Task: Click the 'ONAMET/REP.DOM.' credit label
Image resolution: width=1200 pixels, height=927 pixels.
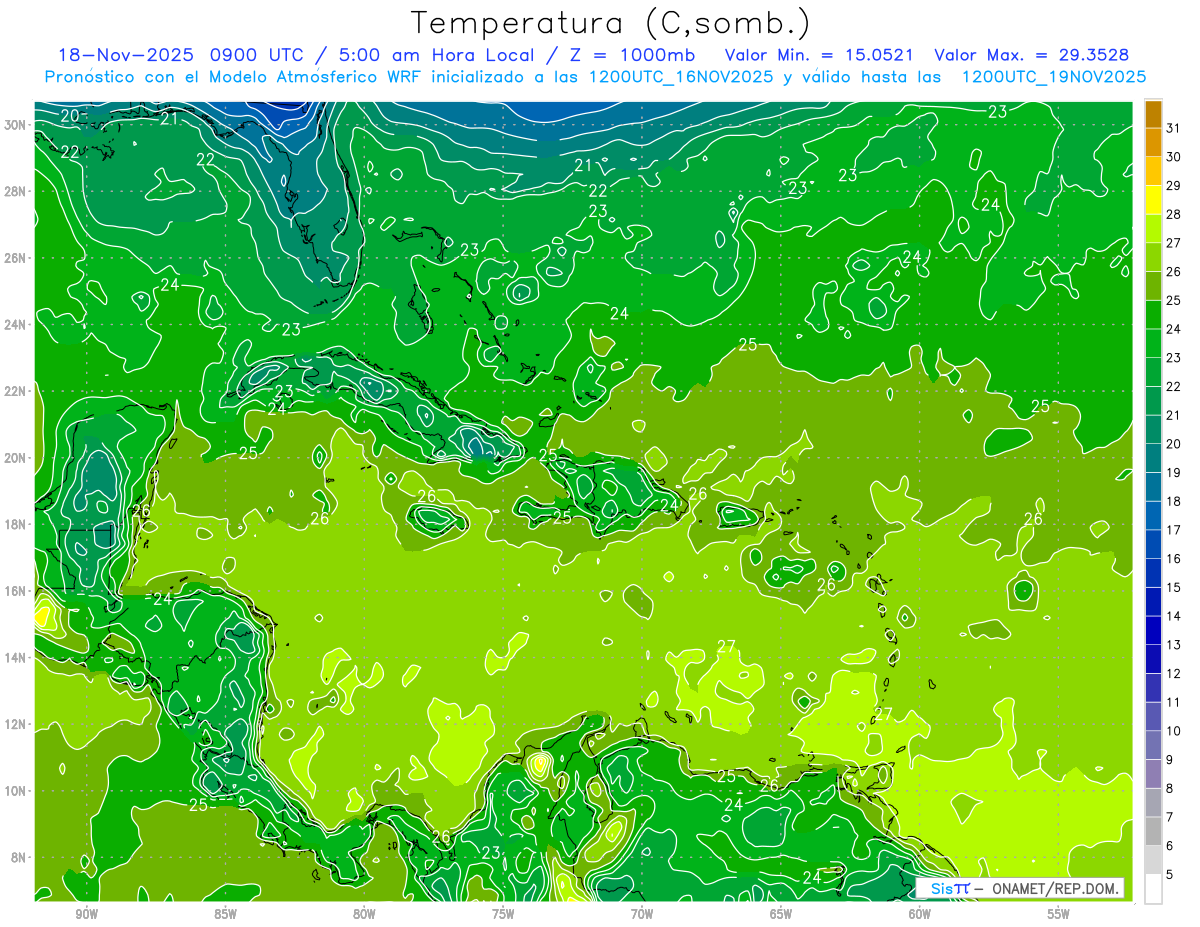Action: tap(1054, 888)
